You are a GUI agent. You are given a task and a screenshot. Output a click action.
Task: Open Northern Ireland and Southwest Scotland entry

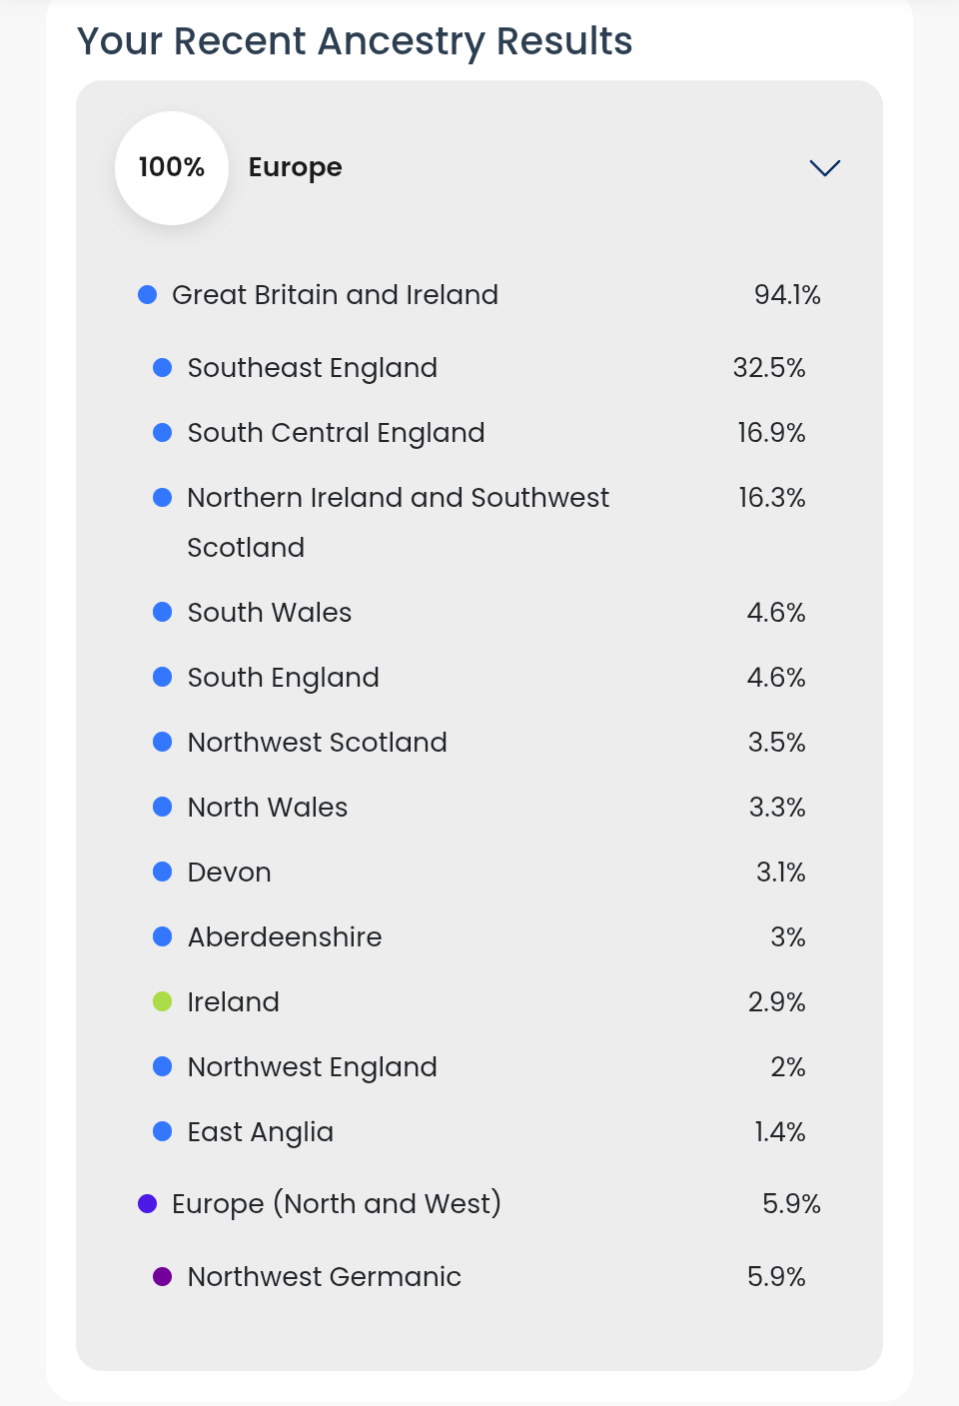(x=397, y=498)
